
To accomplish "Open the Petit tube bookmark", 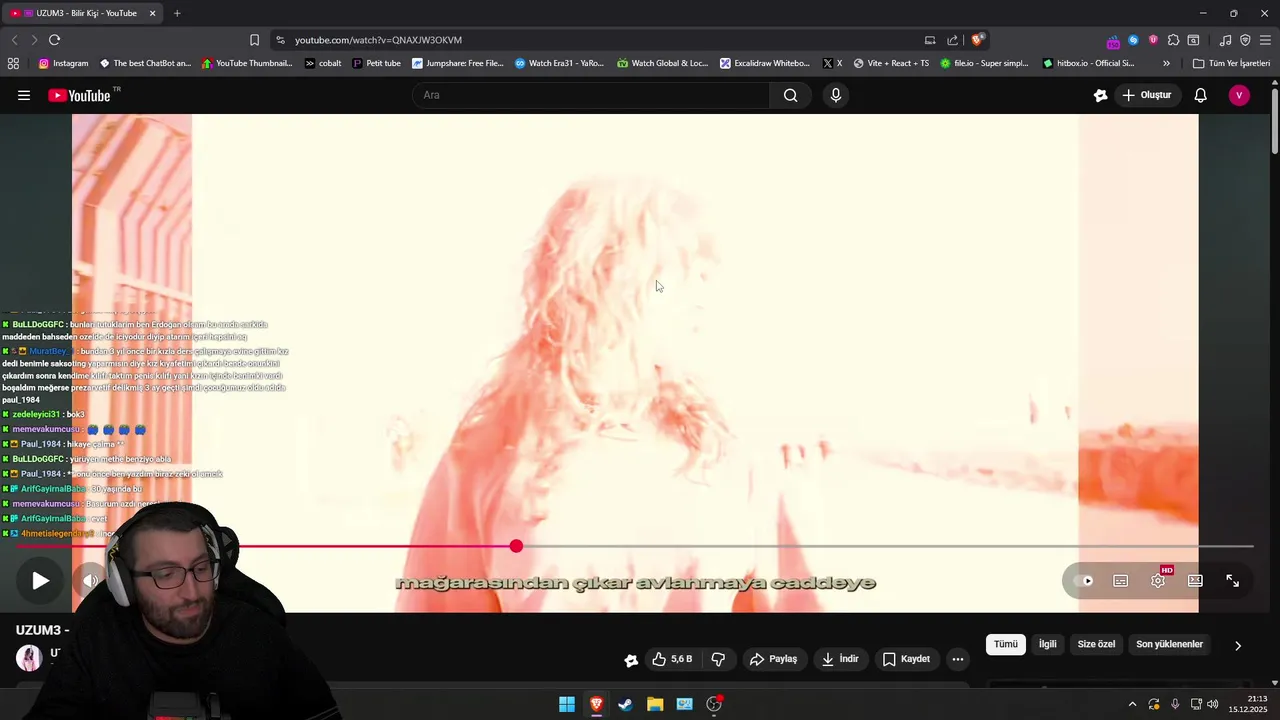I will [376, 63].
